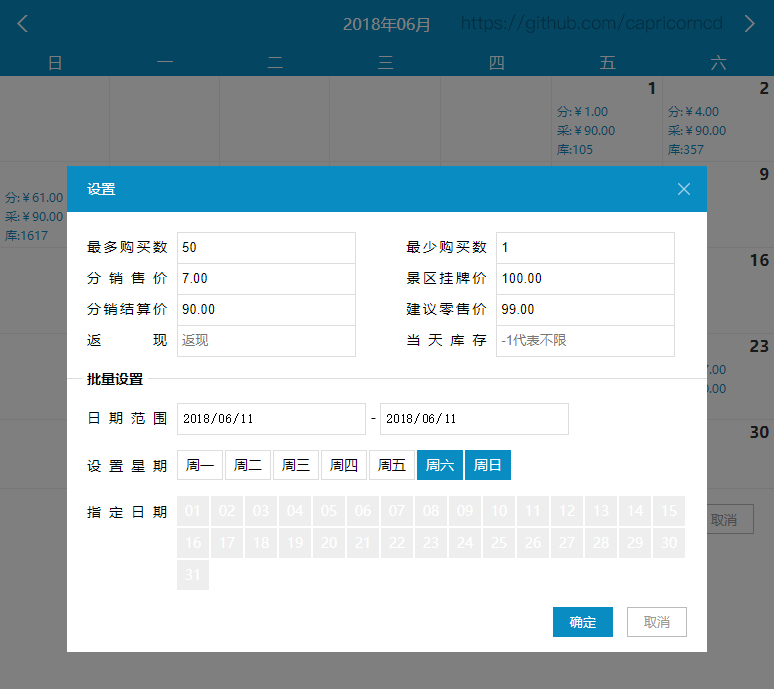Image resolution: width=774 pixels, height=689 pixels.
Task: Go to previous month arrow
Action: [x=23, y=24]
